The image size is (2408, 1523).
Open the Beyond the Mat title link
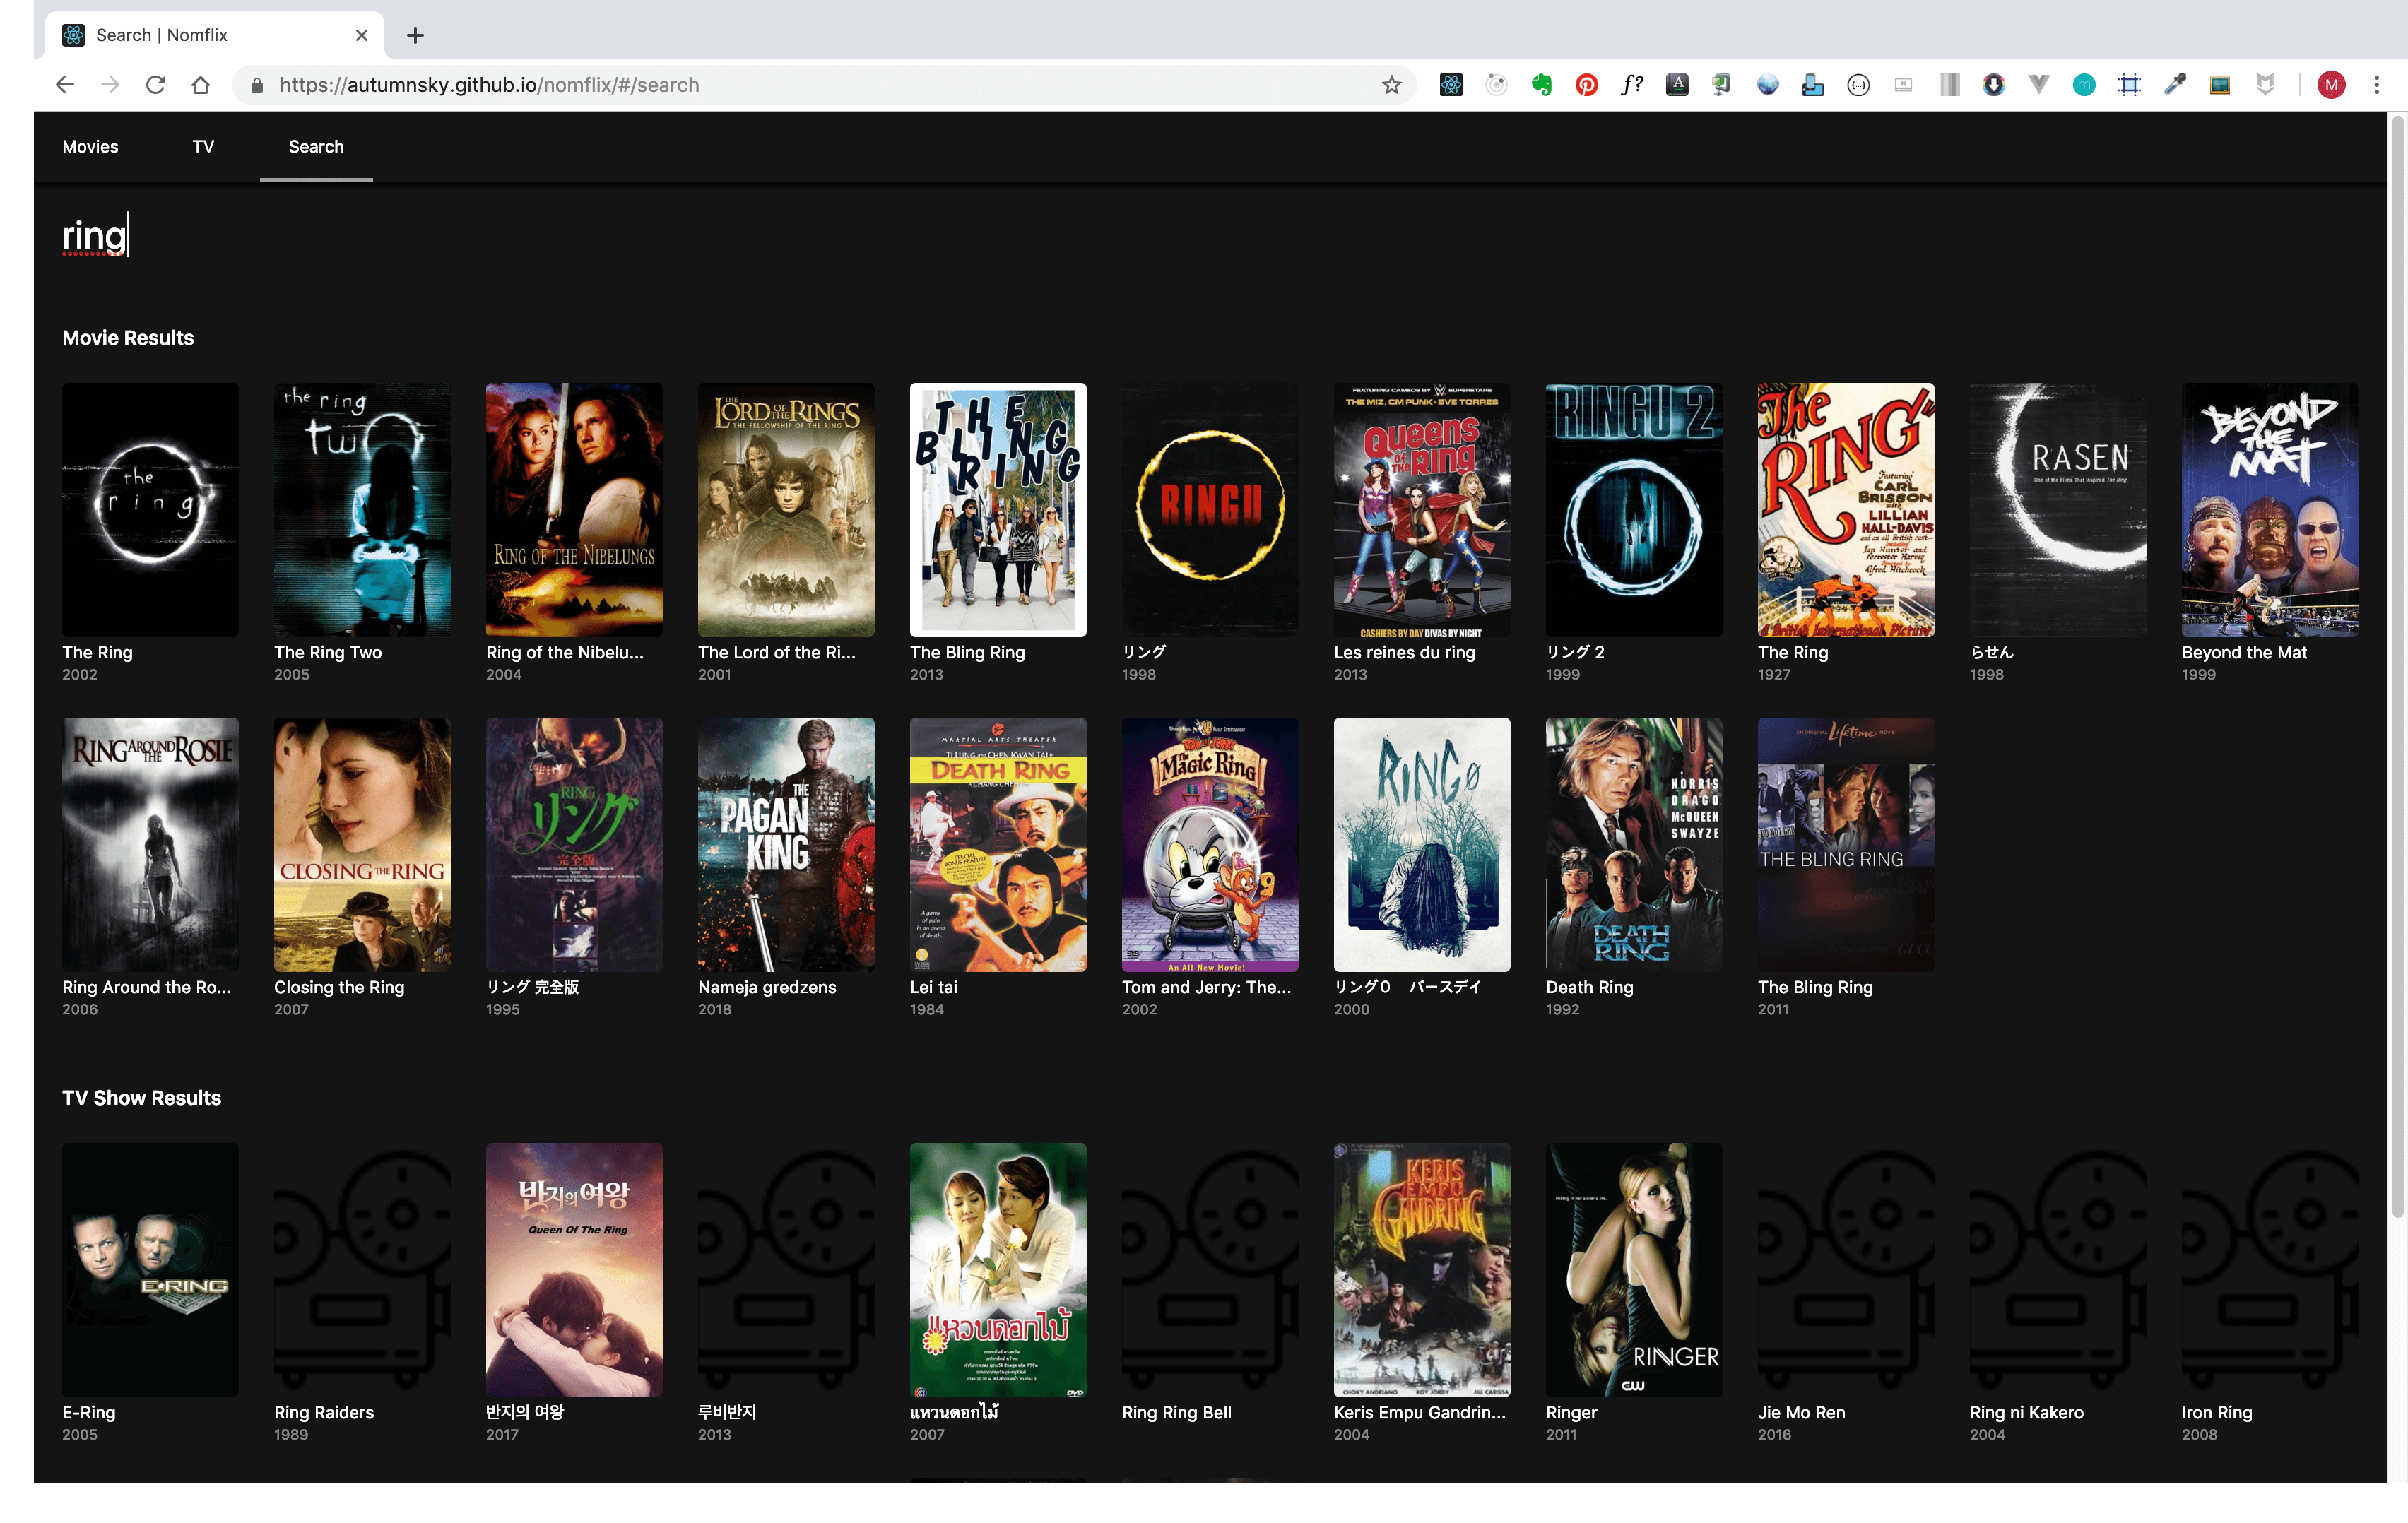click(2243, 652)
